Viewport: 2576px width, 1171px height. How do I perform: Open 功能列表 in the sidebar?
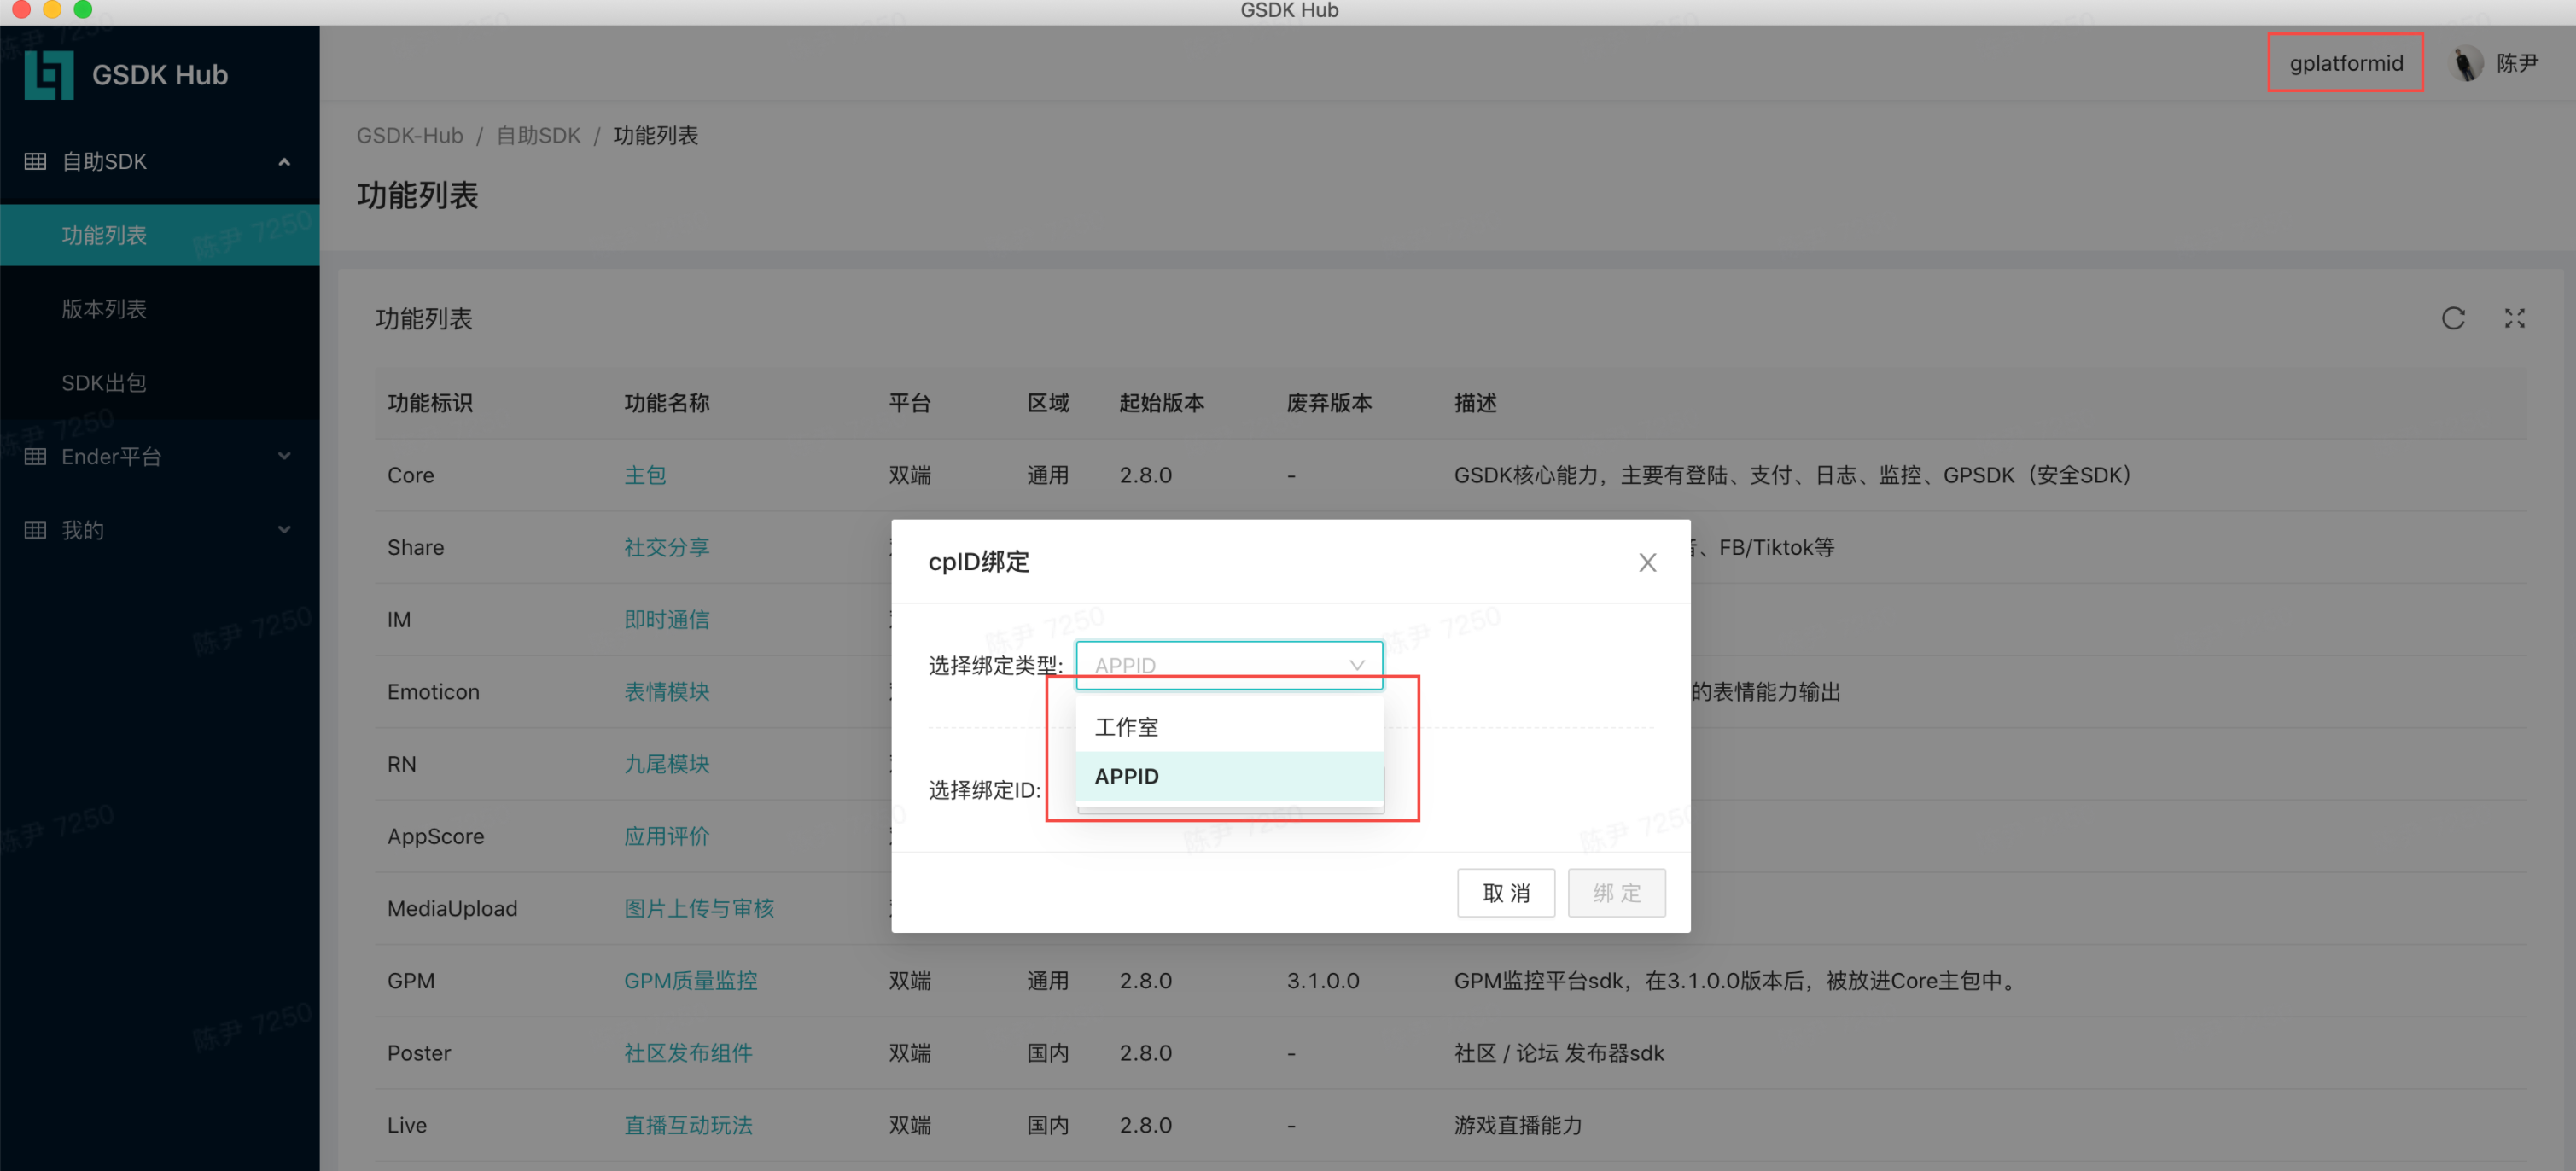click(x=160, y=235)
